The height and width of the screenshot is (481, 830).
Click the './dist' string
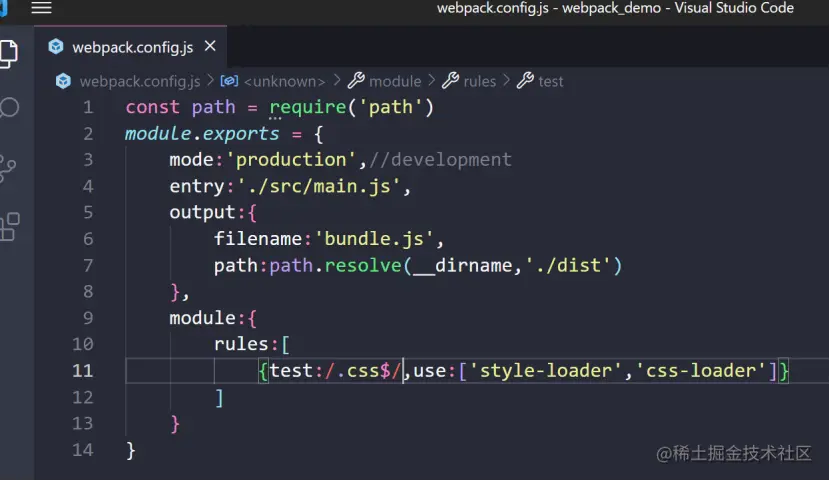coord(568,265)
